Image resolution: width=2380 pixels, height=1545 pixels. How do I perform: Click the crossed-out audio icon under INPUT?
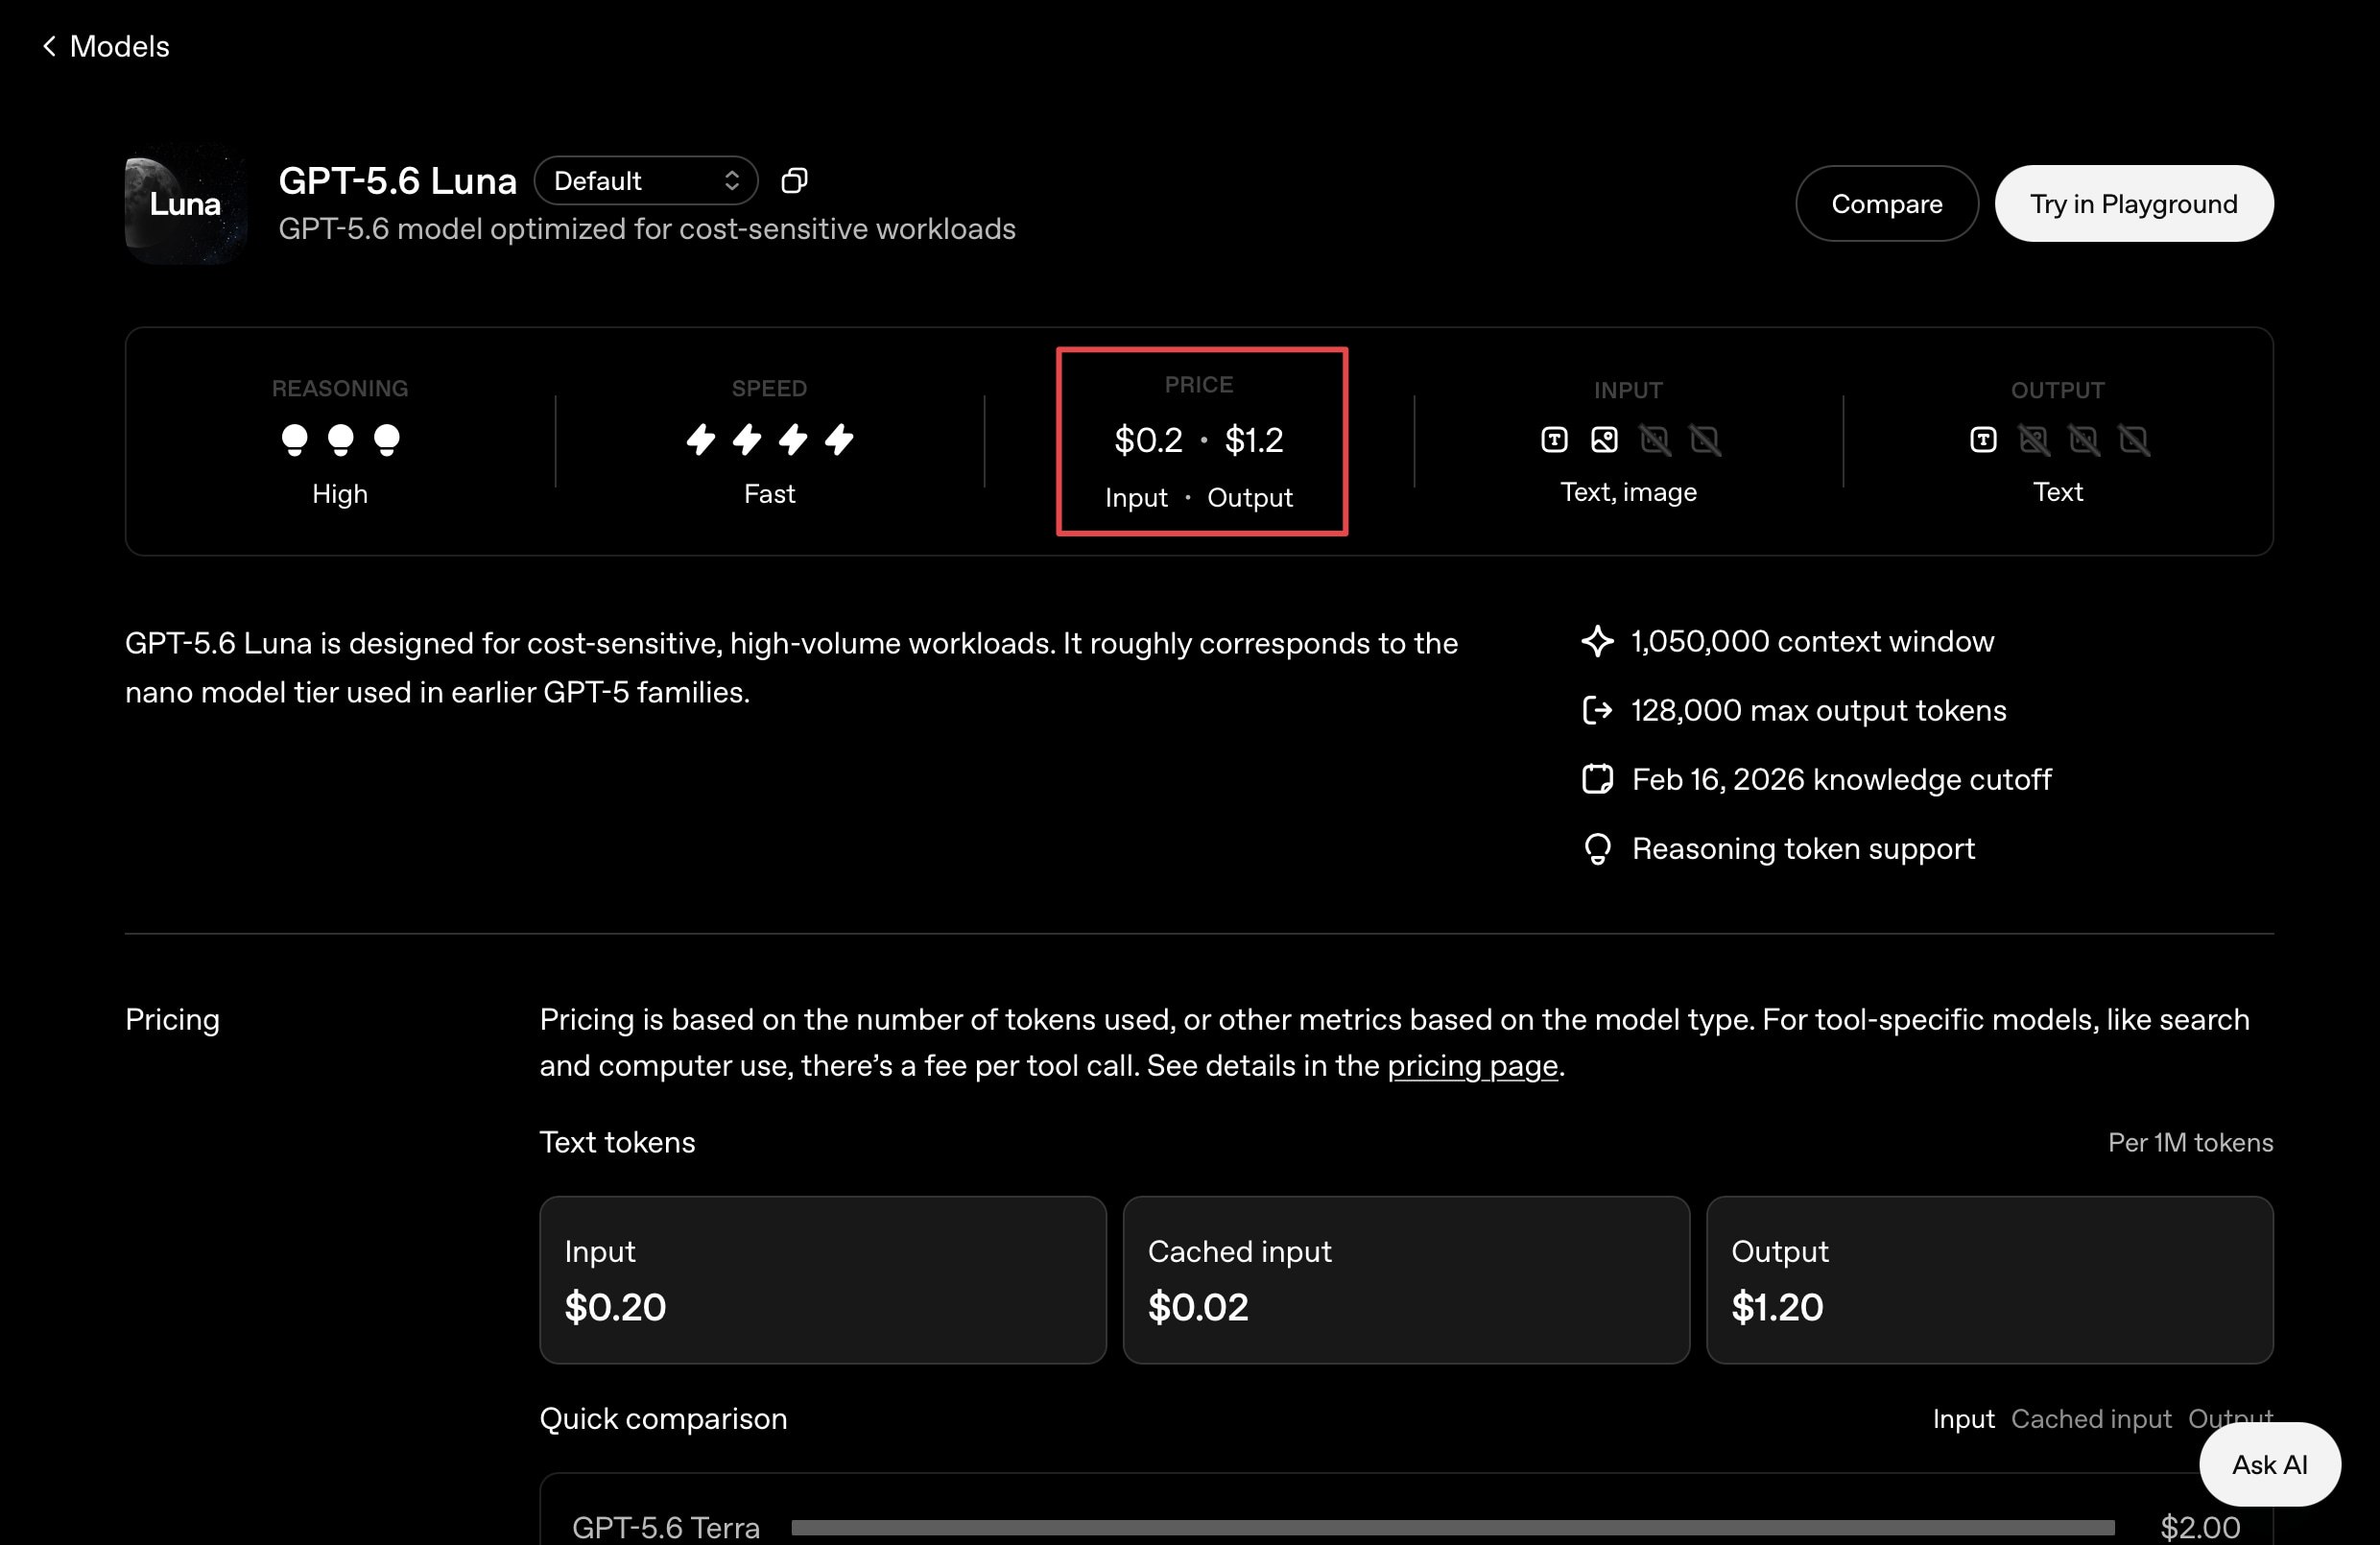pos(1655,439)
